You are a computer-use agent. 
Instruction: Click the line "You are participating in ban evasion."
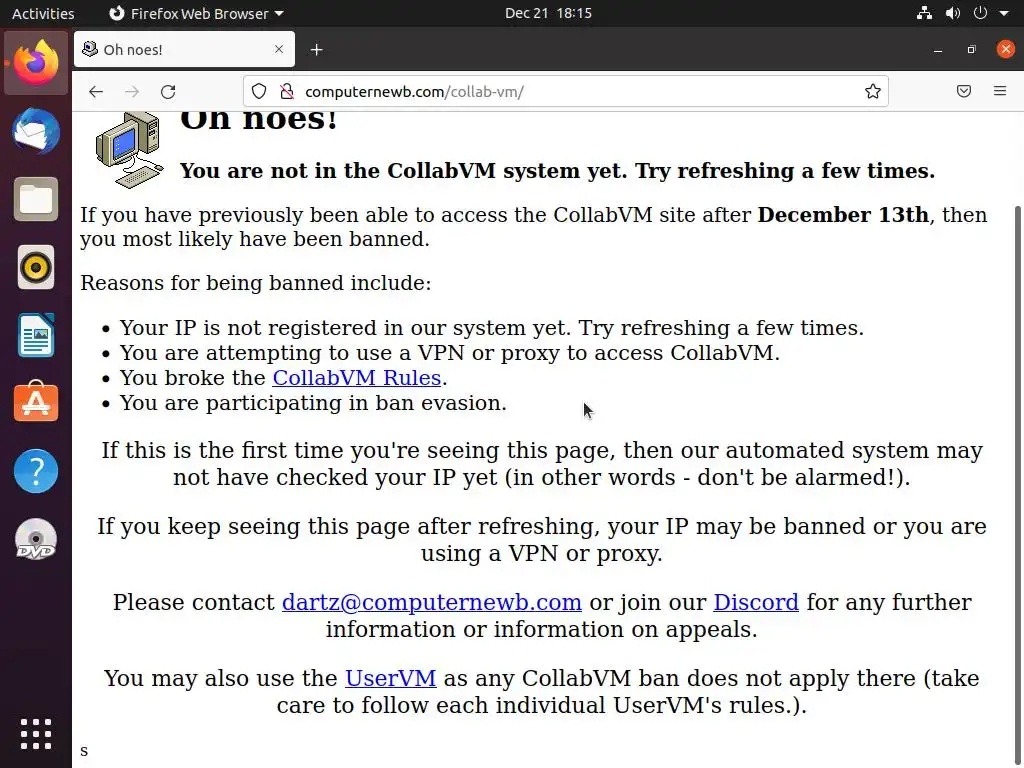pos(313,403)
